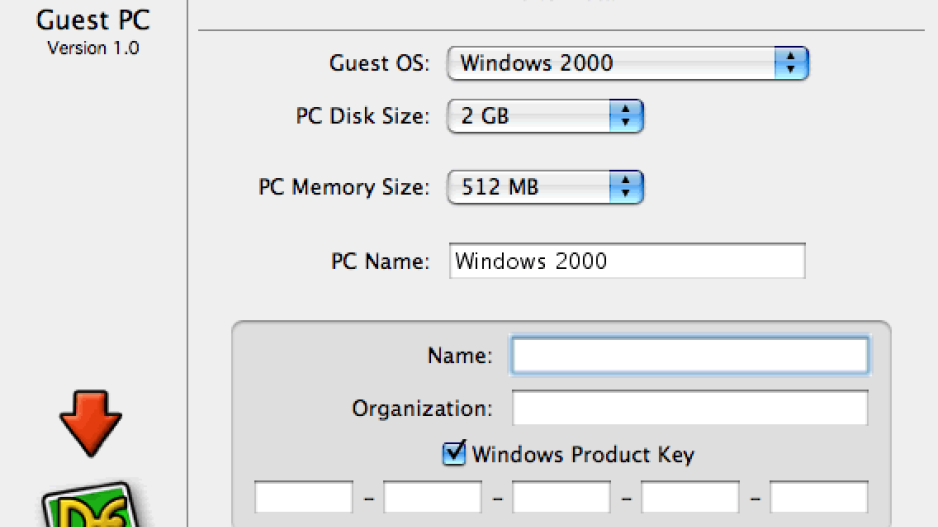Click the PC Name label
The width and height of the screenshot is (938, 527).
coord(380,261)
